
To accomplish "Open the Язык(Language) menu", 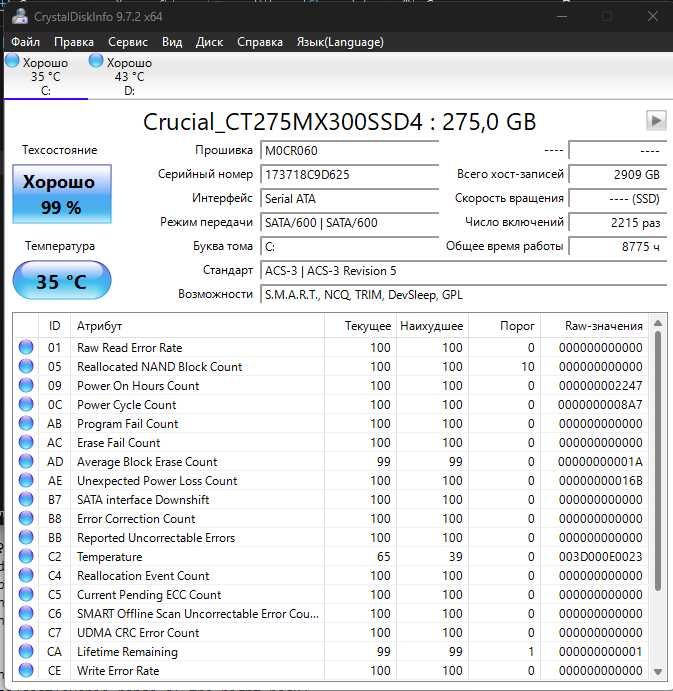I will [x=340, y=42].
